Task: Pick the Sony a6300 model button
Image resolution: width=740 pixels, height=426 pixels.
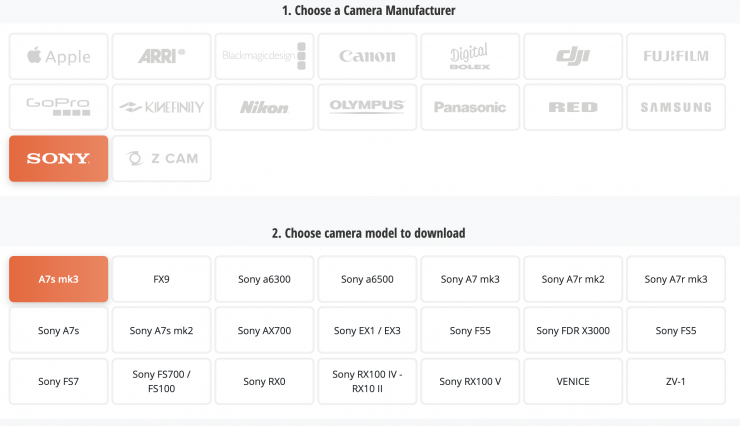Action: pos(264,279)
